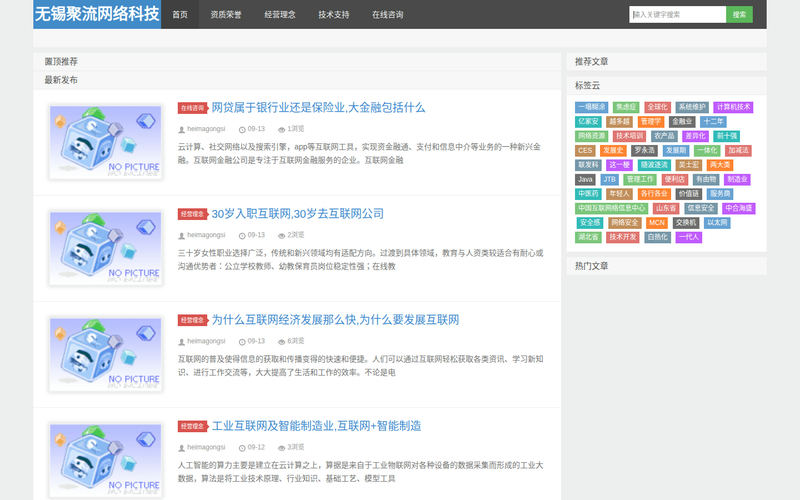This screenshot has width=800, height=500.
Task: Open article 为什么互联网经济发展那么快
Action: pos(335,320)
